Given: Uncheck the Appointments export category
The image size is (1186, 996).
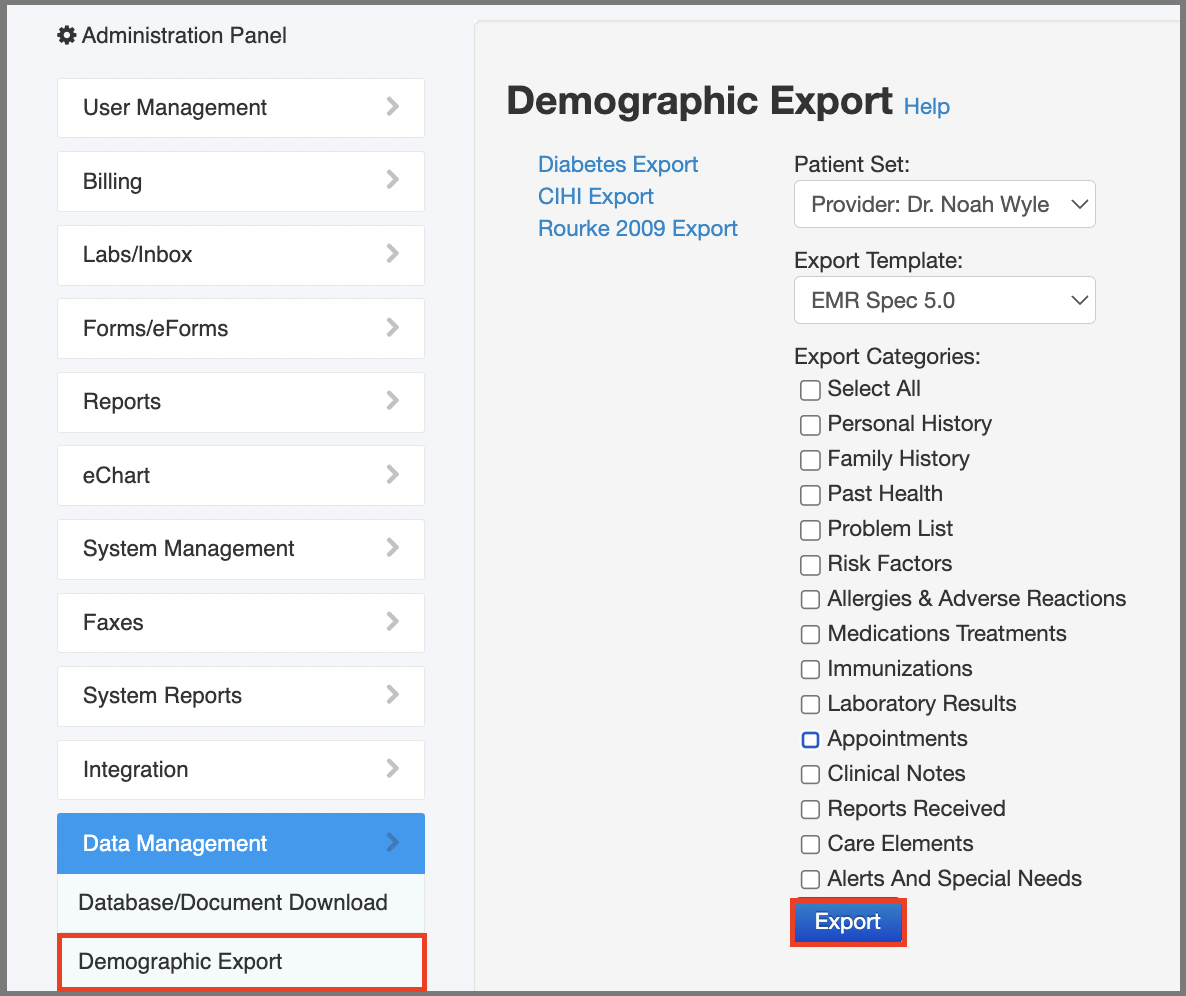Looking at the screenshot, I should [810, 740].
